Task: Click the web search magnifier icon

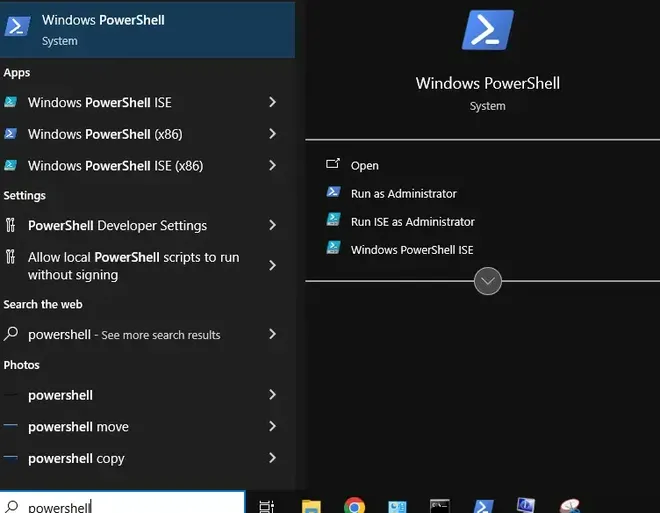Action: [11, 334]
